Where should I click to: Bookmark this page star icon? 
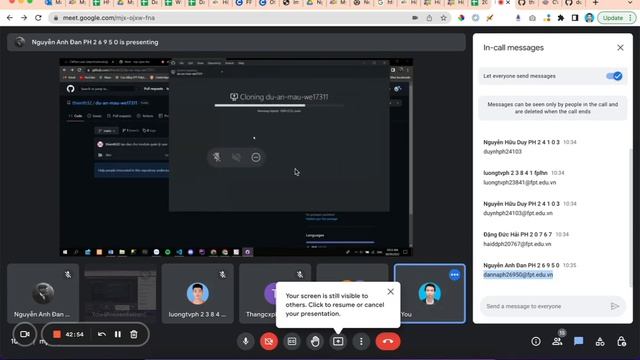[444, 18]
